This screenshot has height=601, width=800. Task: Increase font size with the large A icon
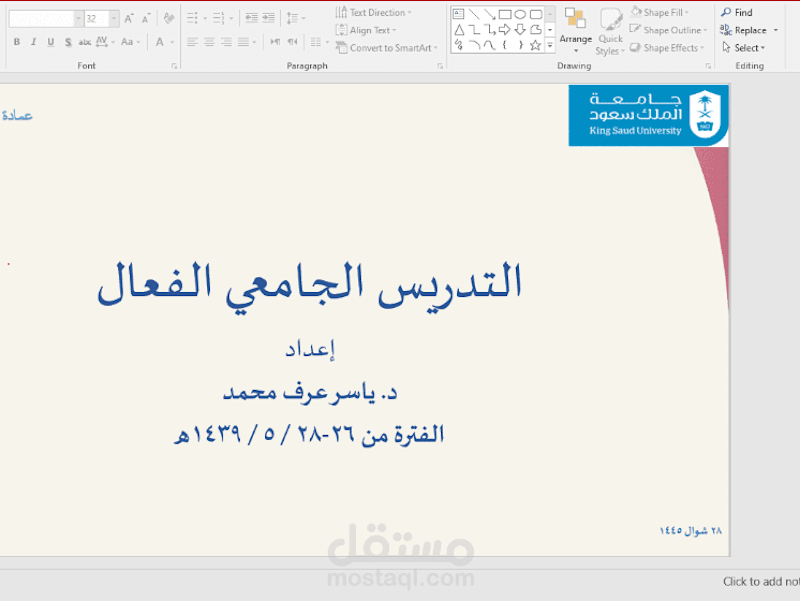[x=129, y=19]
